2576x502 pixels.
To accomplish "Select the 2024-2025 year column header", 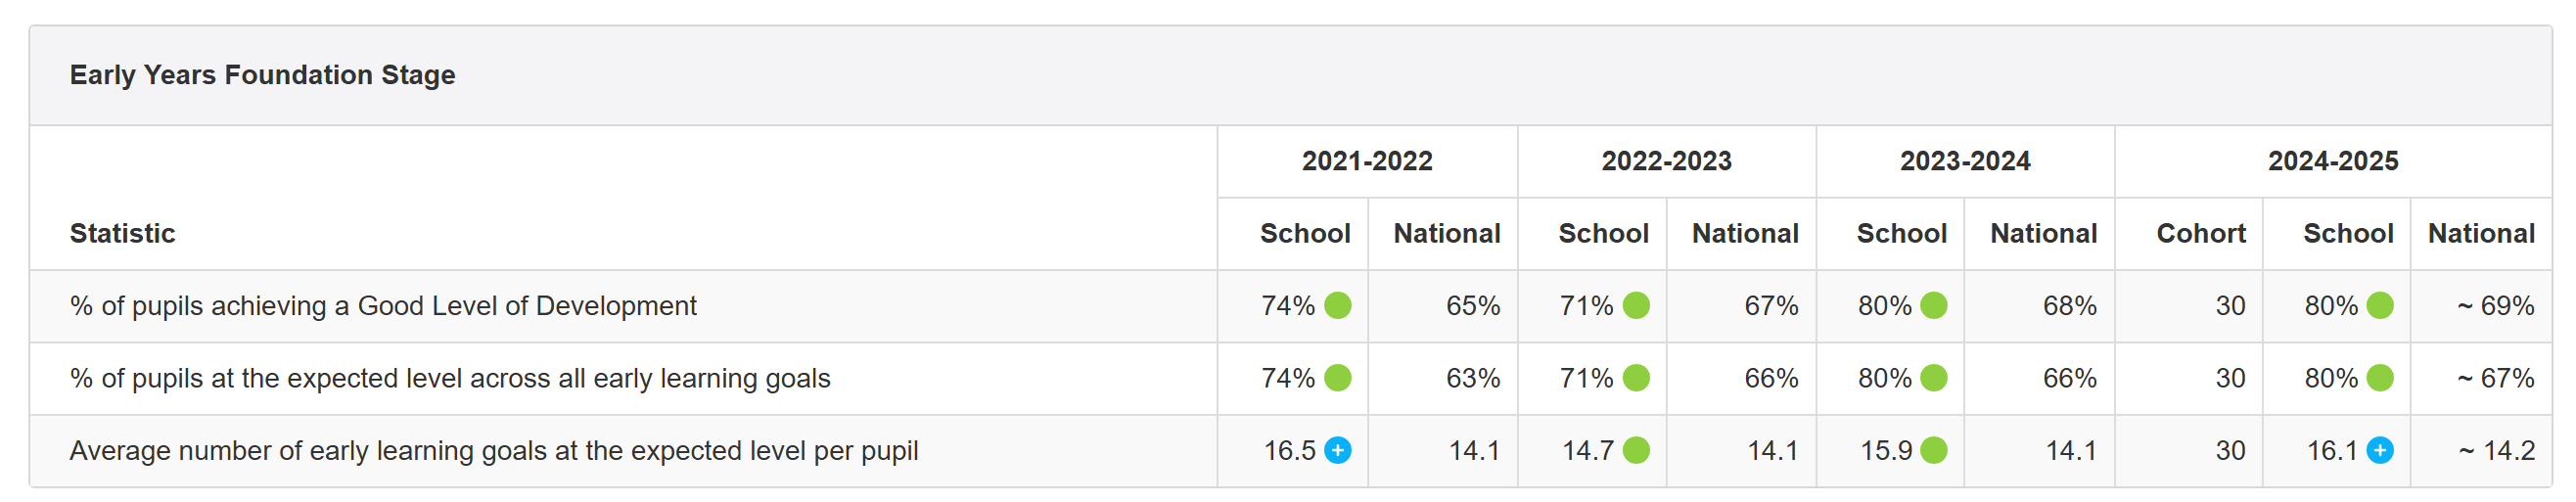I will click(x=2332, y=161).
